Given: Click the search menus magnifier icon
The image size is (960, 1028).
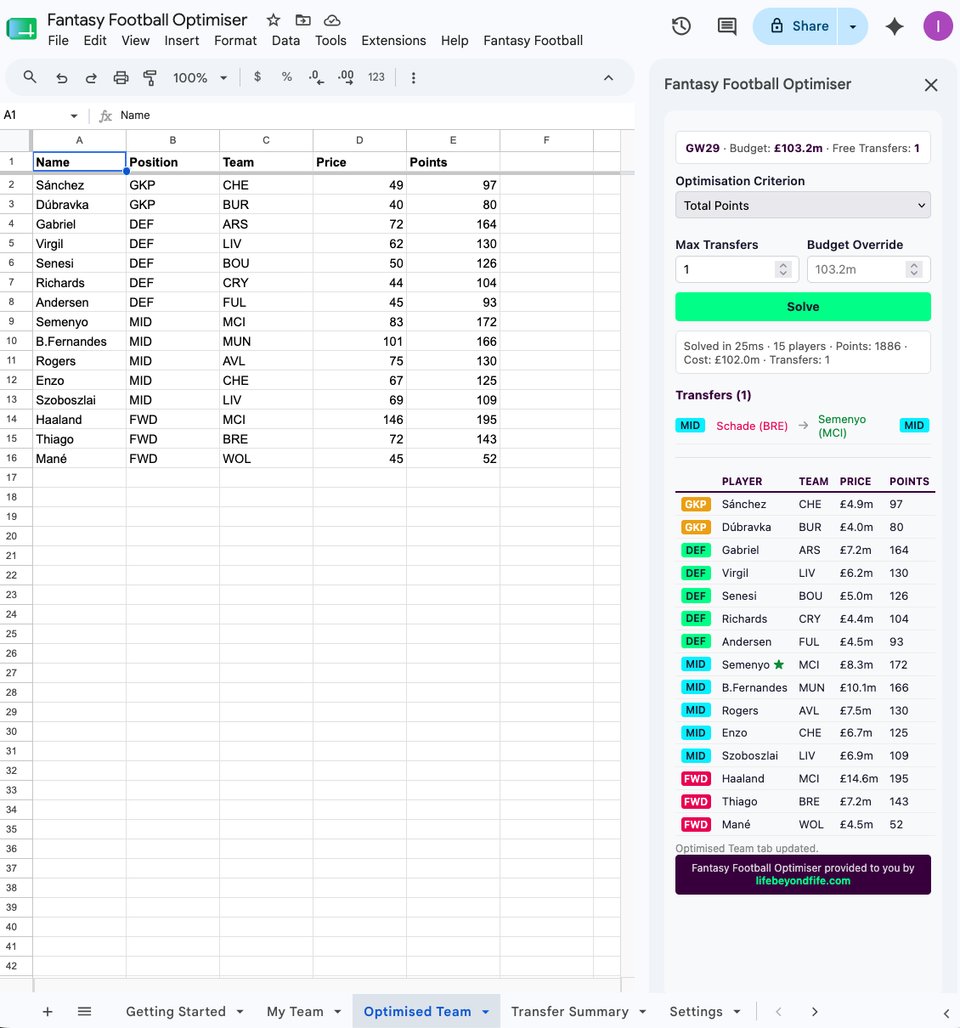Looking at the screenshot, I should pyautogui.click(x=30, y=77).
